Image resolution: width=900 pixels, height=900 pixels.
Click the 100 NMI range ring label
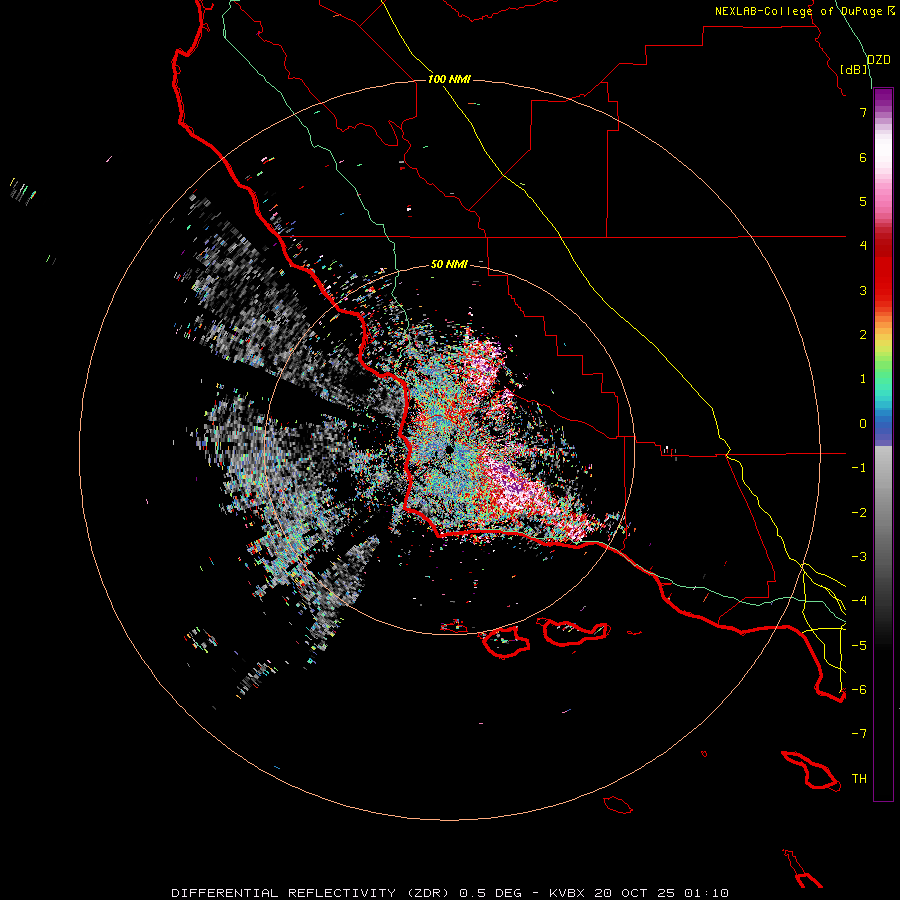[x=449, y=79]
